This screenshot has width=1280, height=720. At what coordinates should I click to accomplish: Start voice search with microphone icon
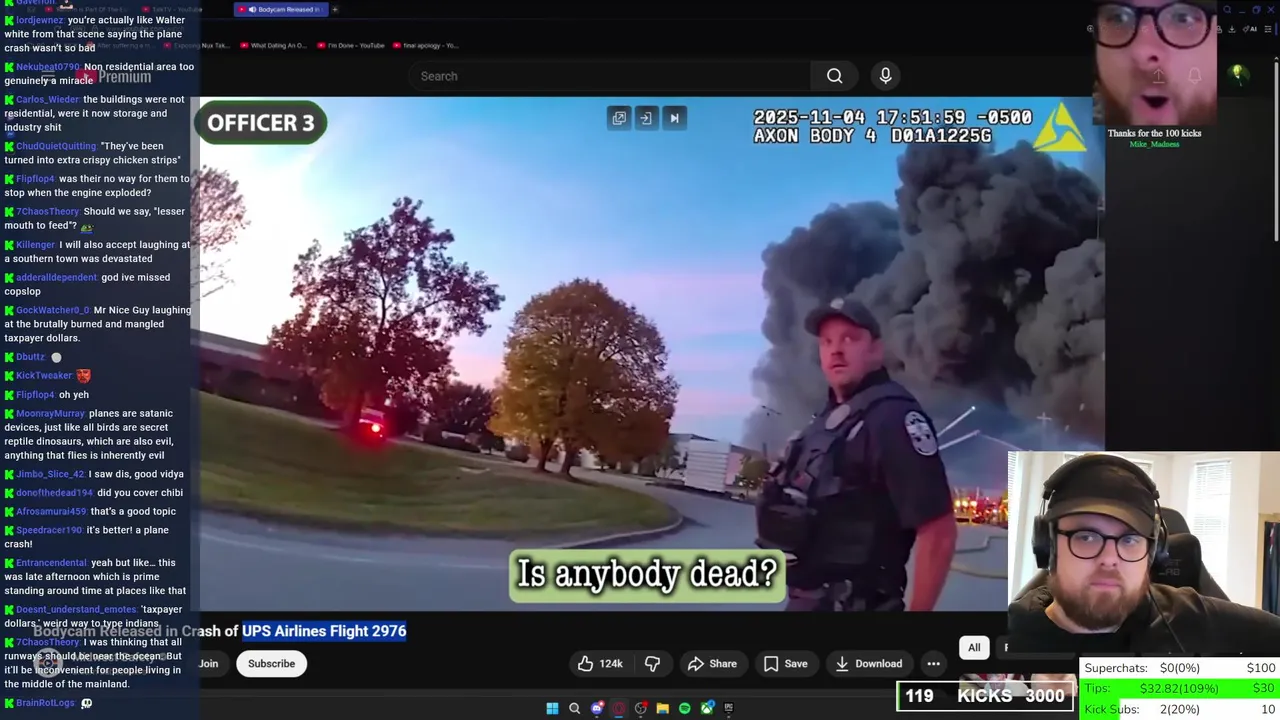[885, 76]
